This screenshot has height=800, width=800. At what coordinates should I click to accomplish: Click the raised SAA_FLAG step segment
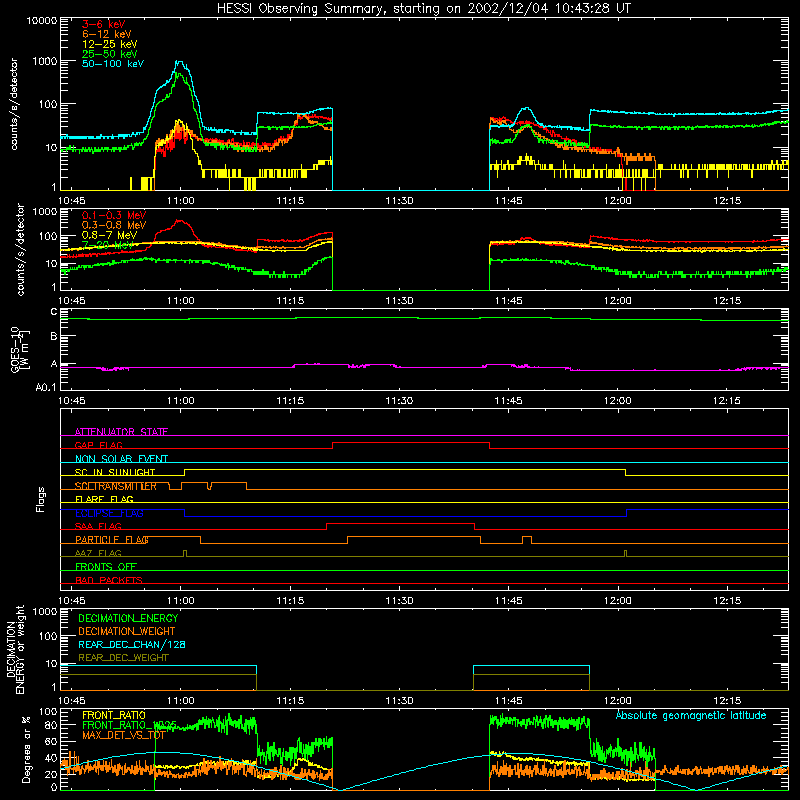pos(401,524)
